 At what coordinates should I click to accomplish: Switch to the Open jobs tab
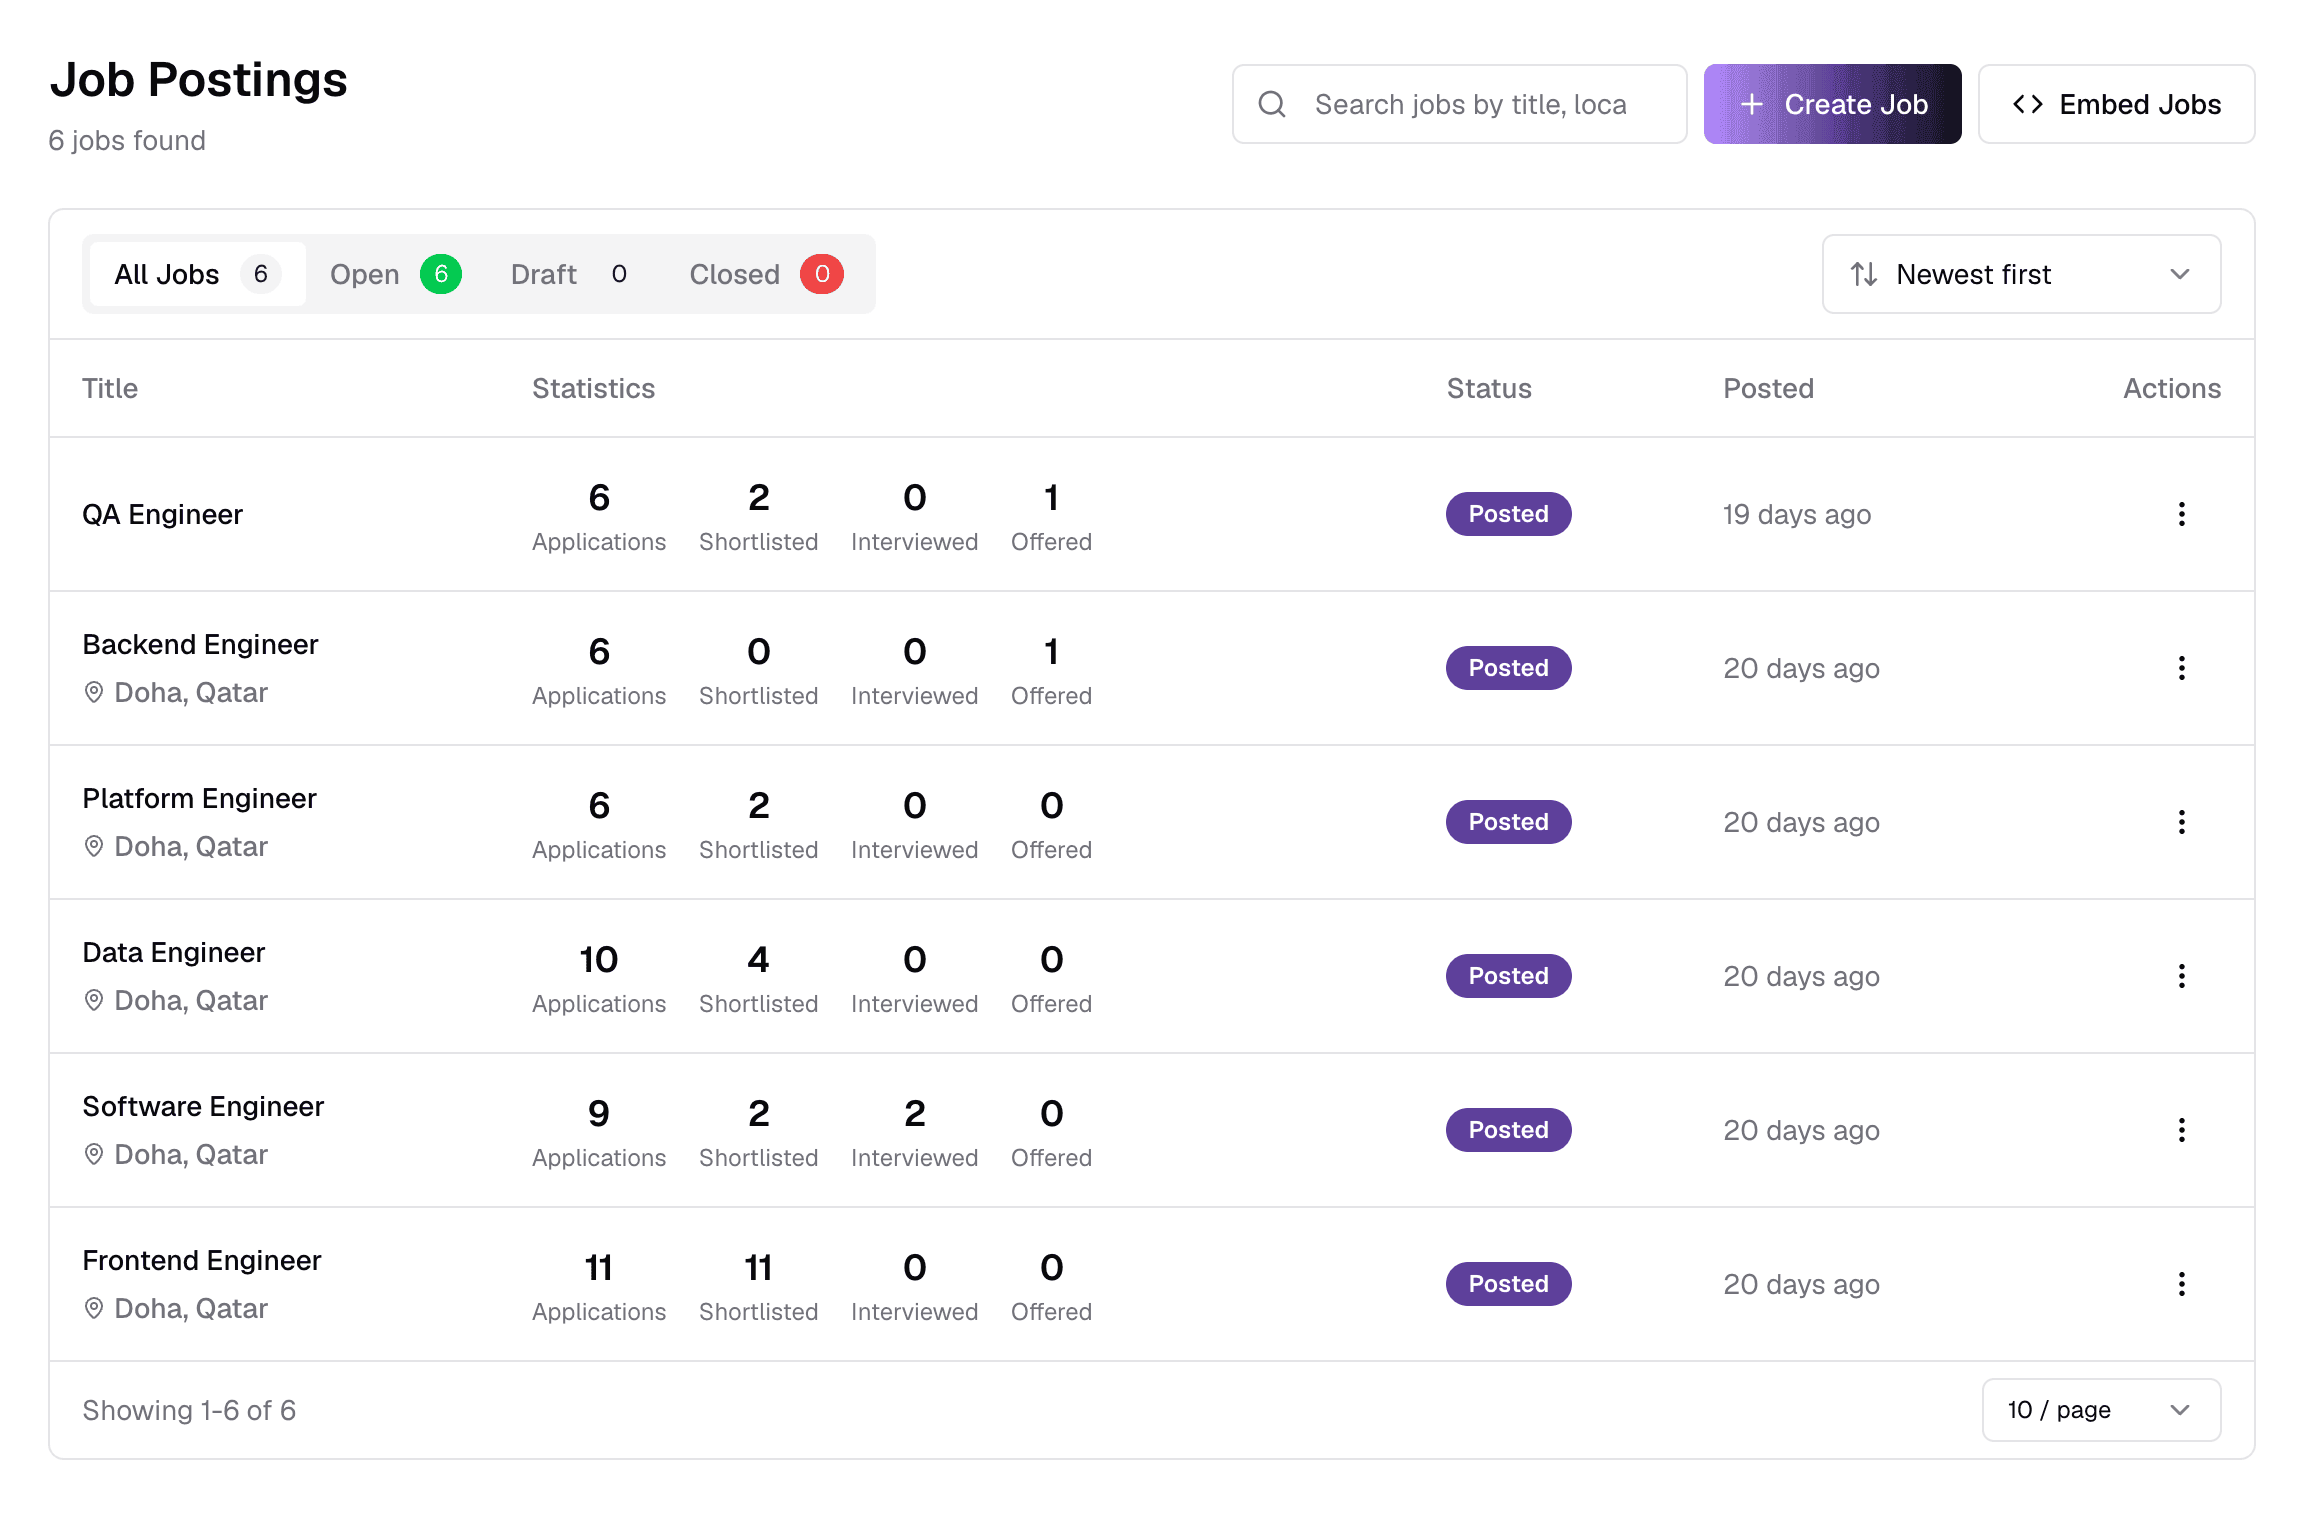point(395,274)
